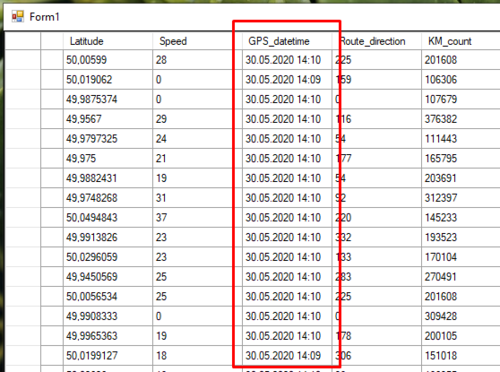Select Latitude cell 50,0056534
The height and width of the screenshot is (372, 500).
tap(108, 296)
